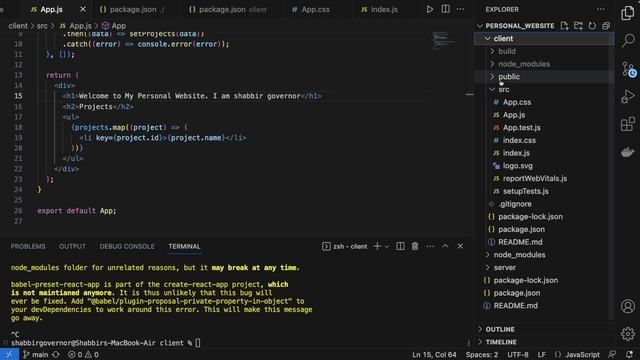
Task: Close the terminal panel
Action: click(x=460, y=246)
